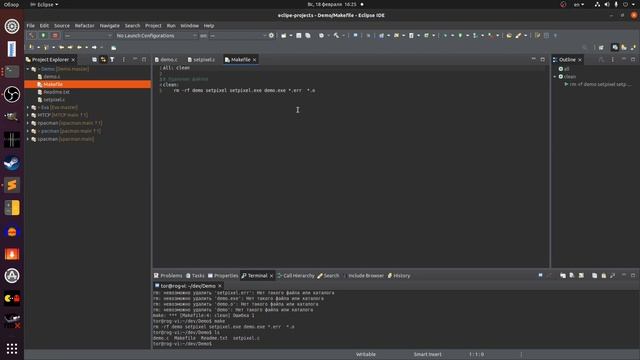Click the green Run launch button

(x=43, y=36)
